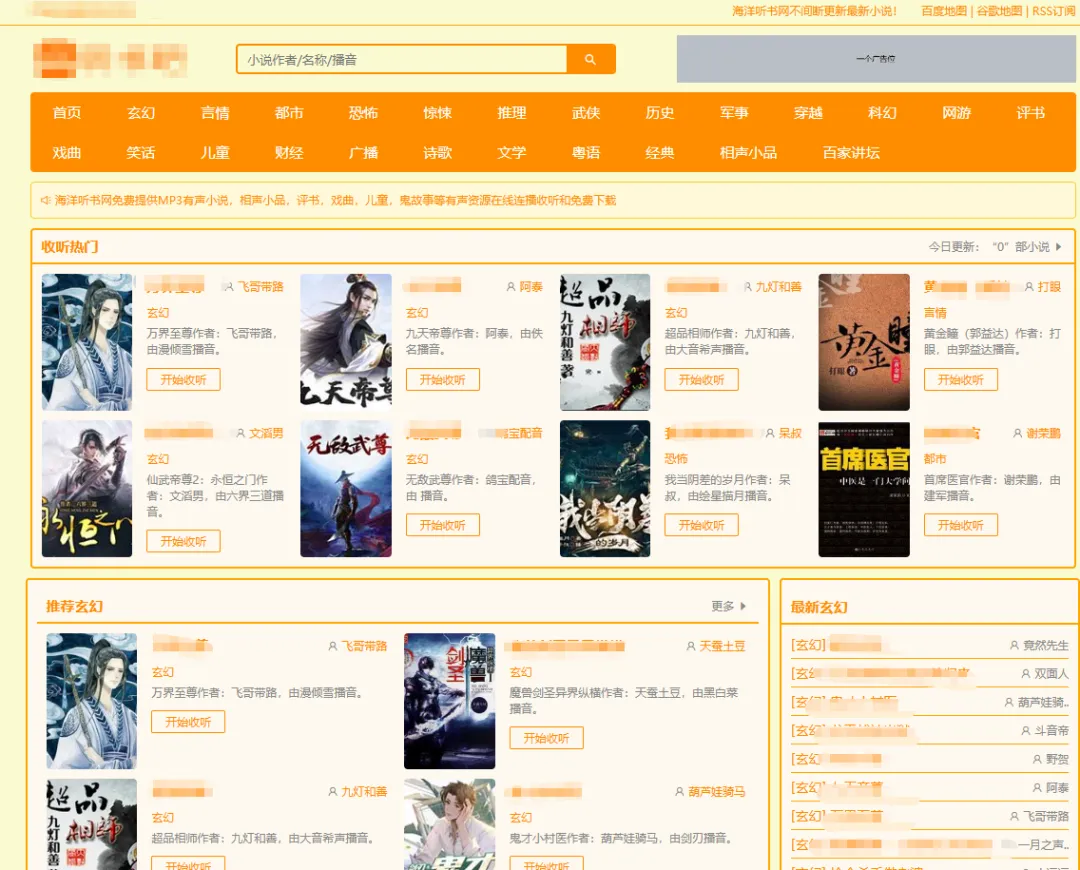1080x870 pixels.
Task: Click user icon beside 九灯和善 in 收听热门
Action: pos(747,287)
